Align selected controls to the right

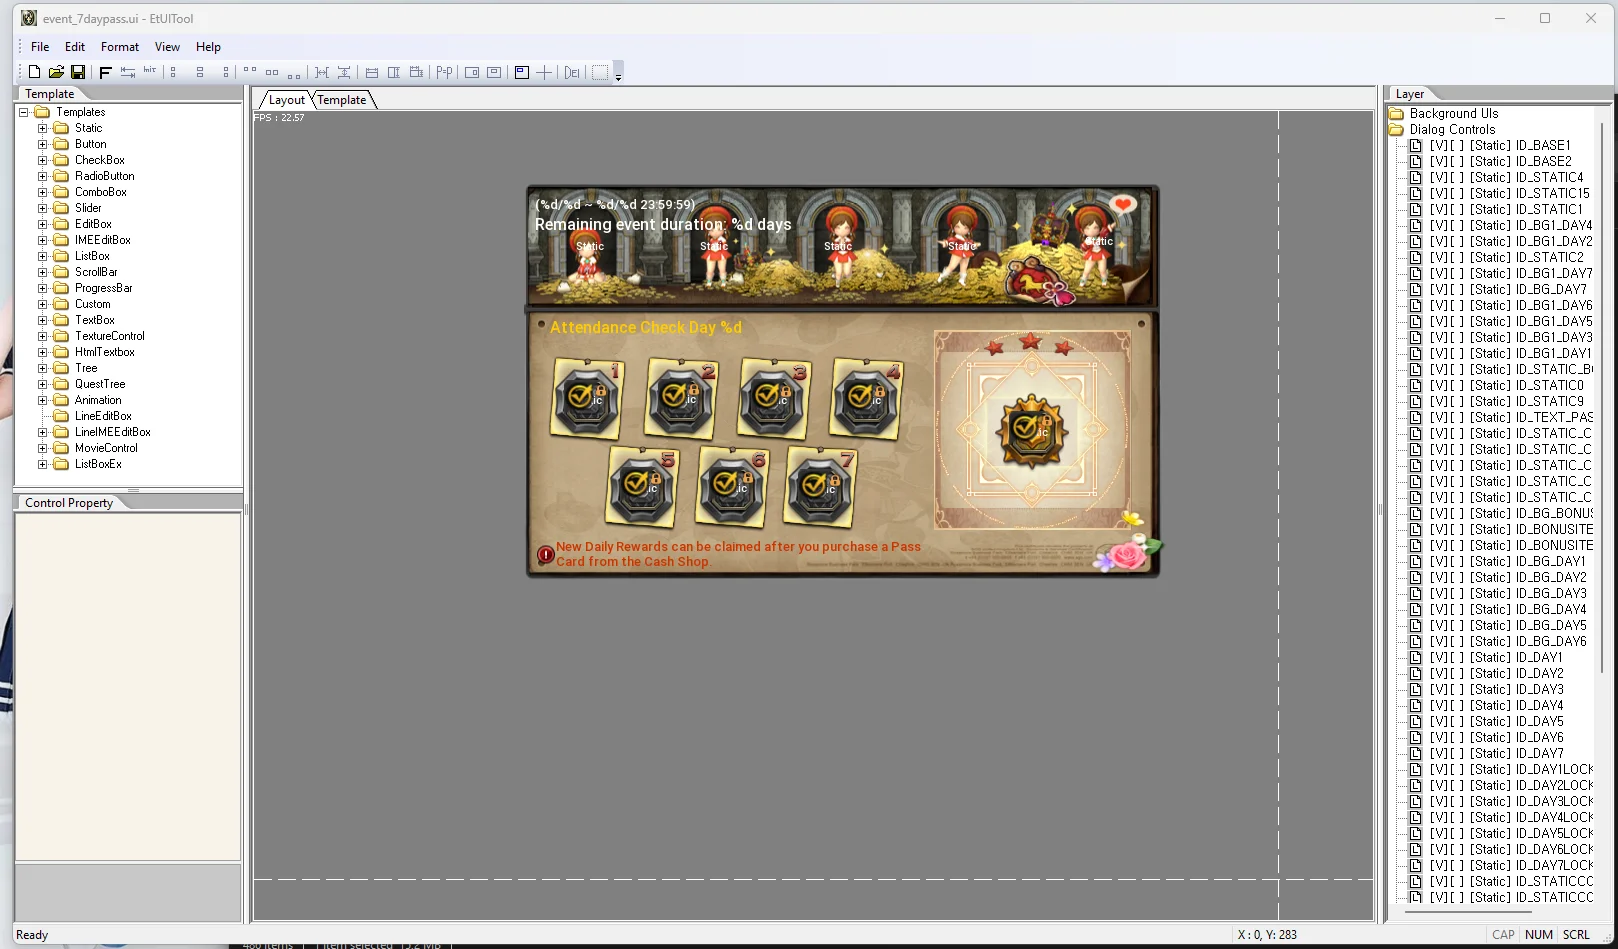[226, 72]
